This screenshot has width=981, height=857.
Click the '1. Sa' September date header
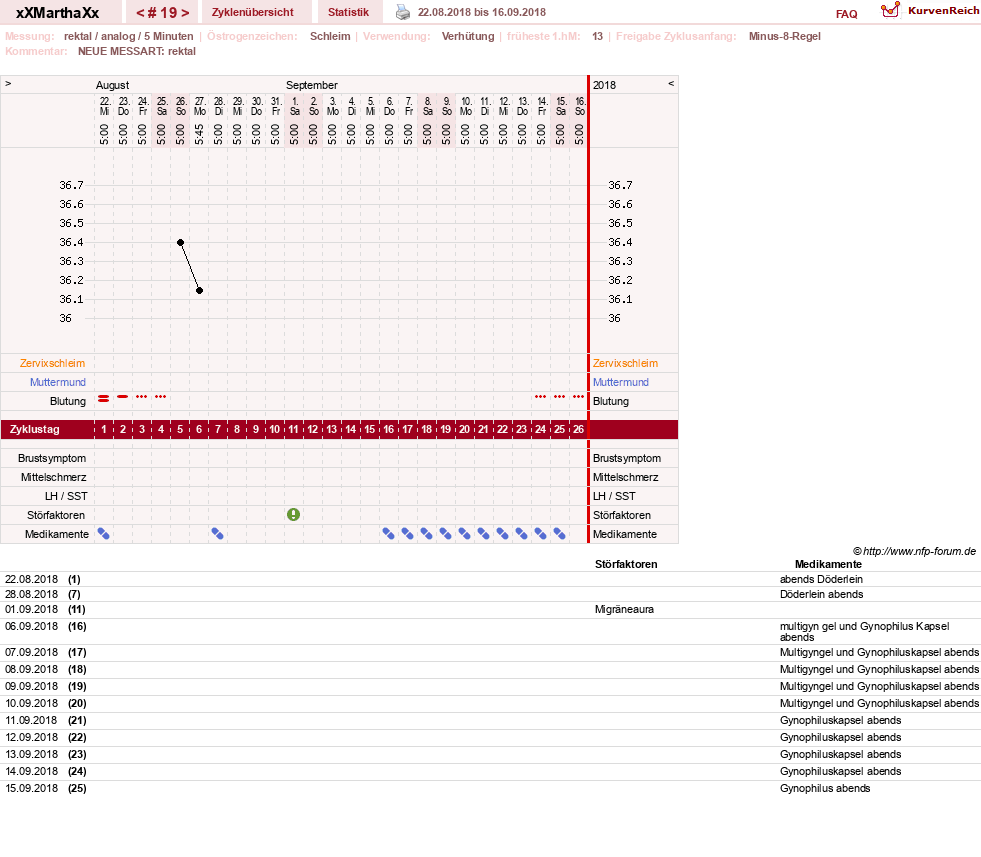295,106
